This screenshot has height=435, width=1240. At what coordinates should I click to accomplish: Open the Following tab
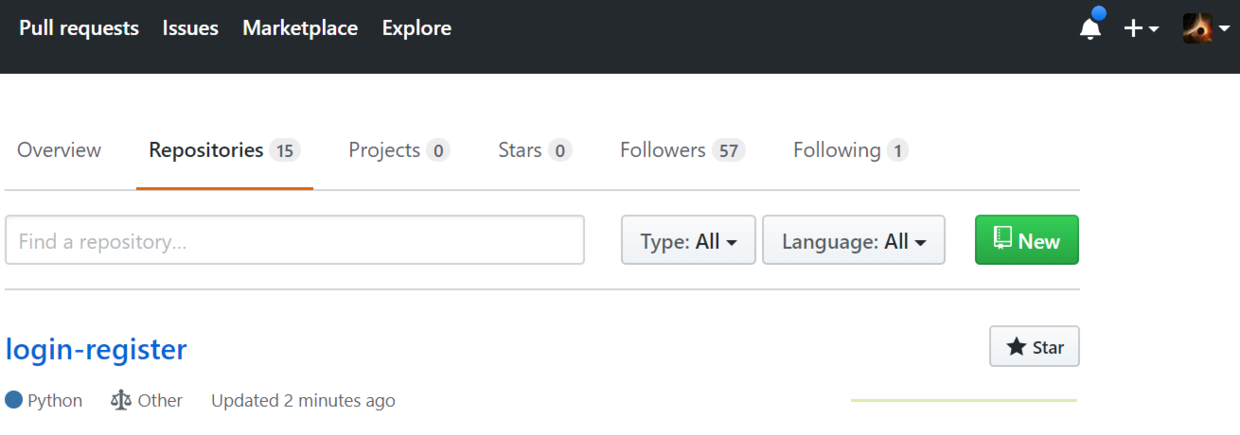(x=850, y=150)
